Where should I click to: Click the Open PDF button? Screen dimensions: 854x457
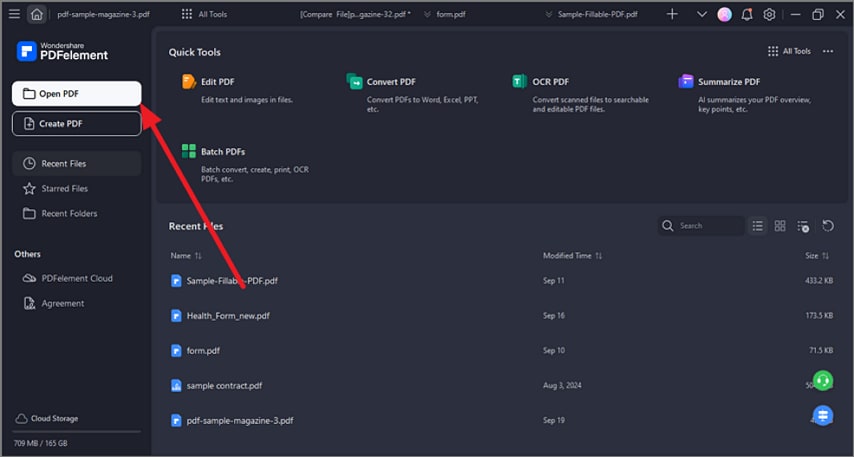click(x=76, y=94)
